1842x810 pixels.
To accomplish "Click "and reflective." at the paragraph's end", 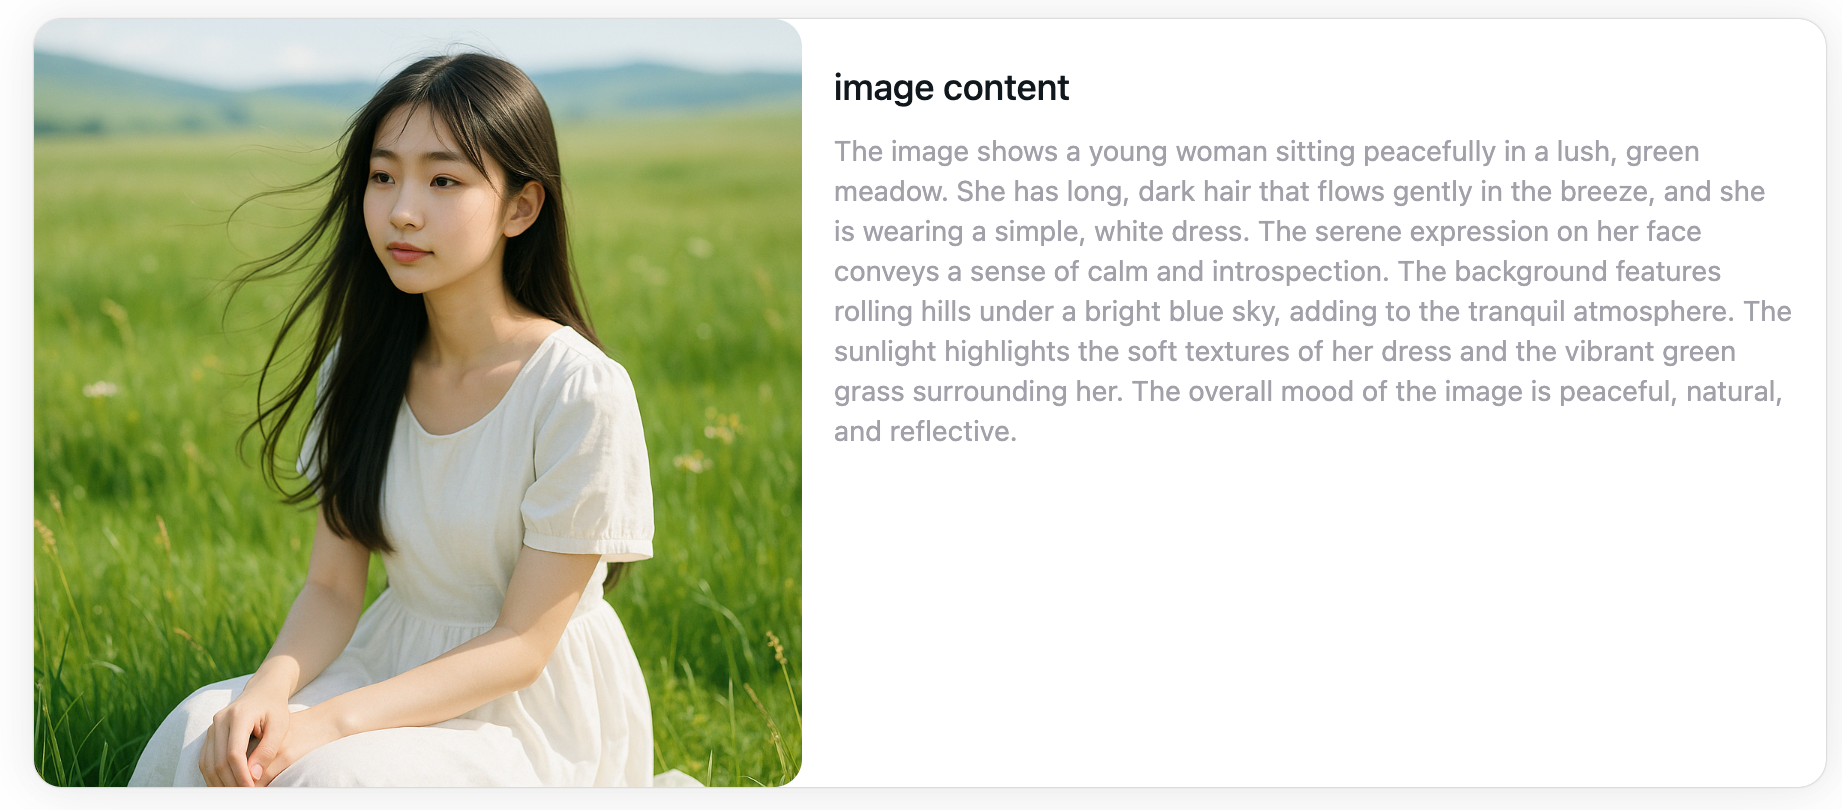I will [x=925, y=431].
